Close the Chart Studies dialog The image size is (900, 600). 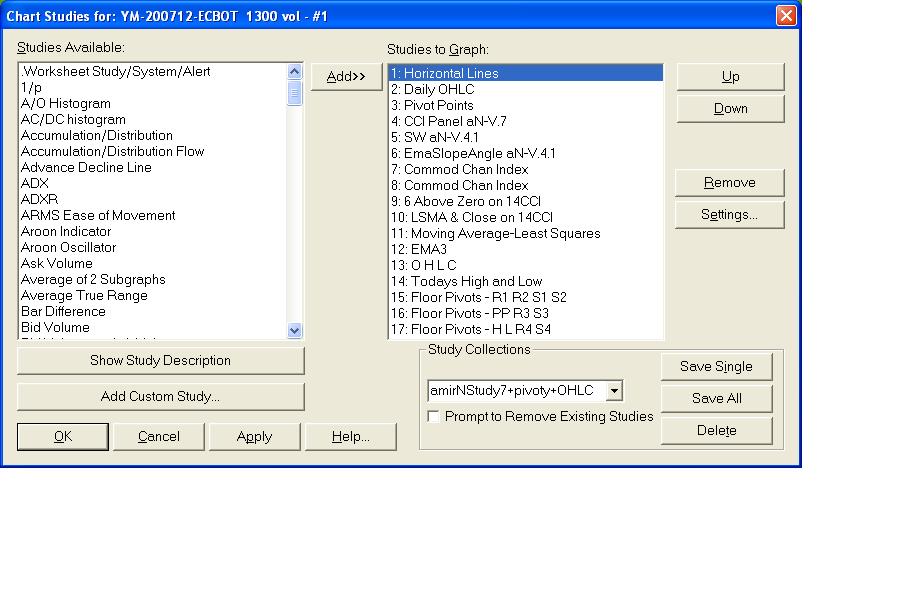pos(786,16)
